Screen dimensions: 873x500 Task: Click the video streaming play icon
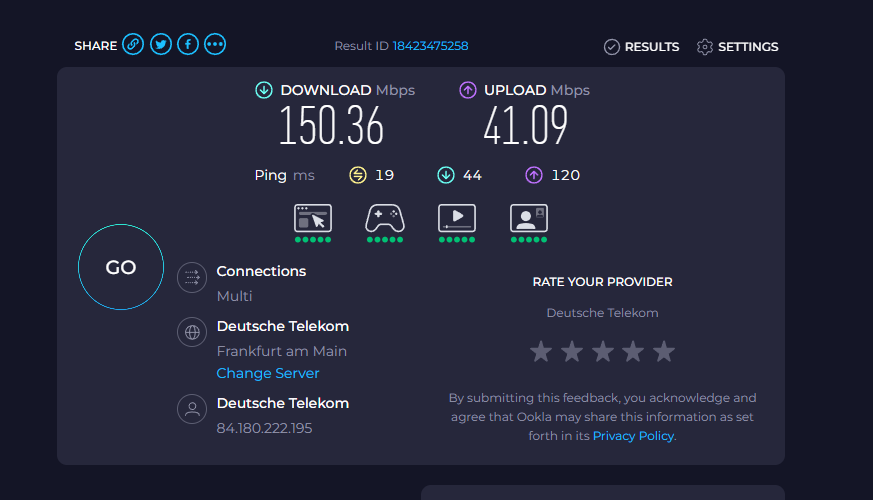(457, 218)
